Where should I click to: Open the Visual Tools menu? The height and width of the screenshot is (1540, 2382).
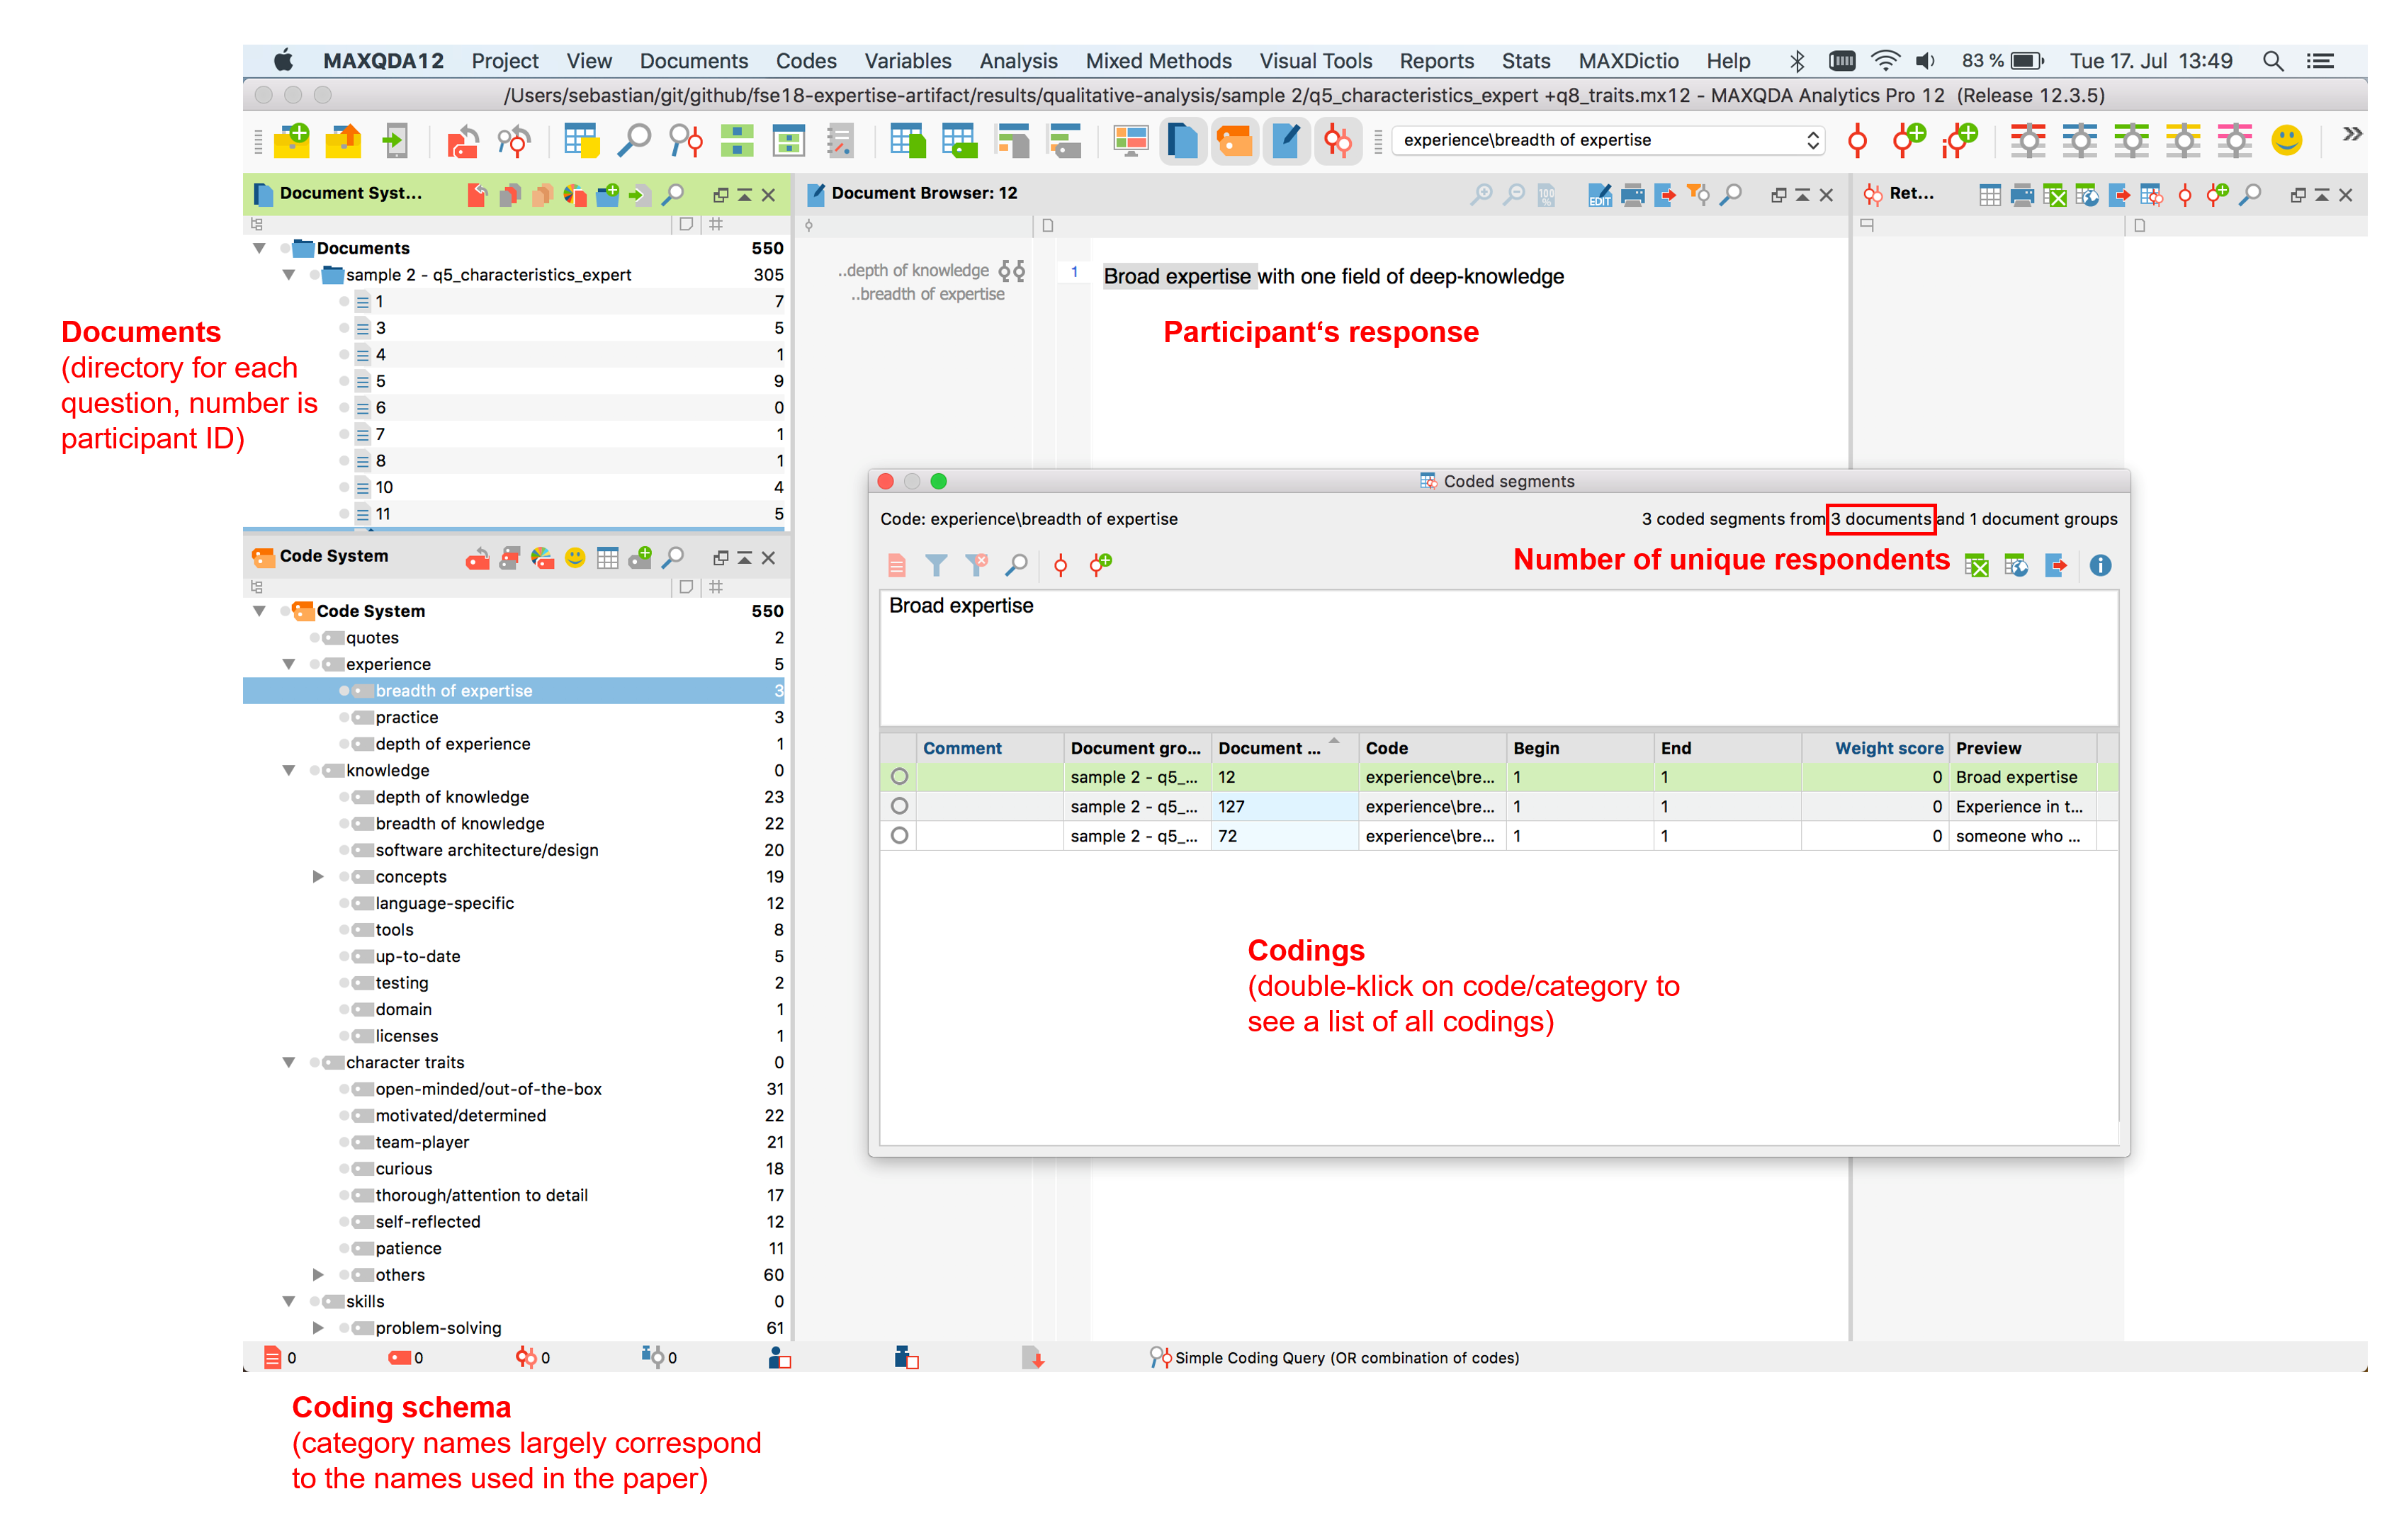pyautogui.click(x=1314, y=61)
